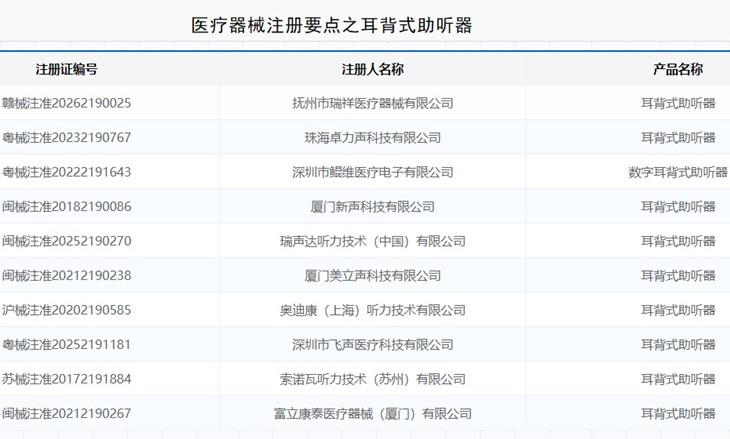Select registration number 闽械注准20212190238

[67, 275]
